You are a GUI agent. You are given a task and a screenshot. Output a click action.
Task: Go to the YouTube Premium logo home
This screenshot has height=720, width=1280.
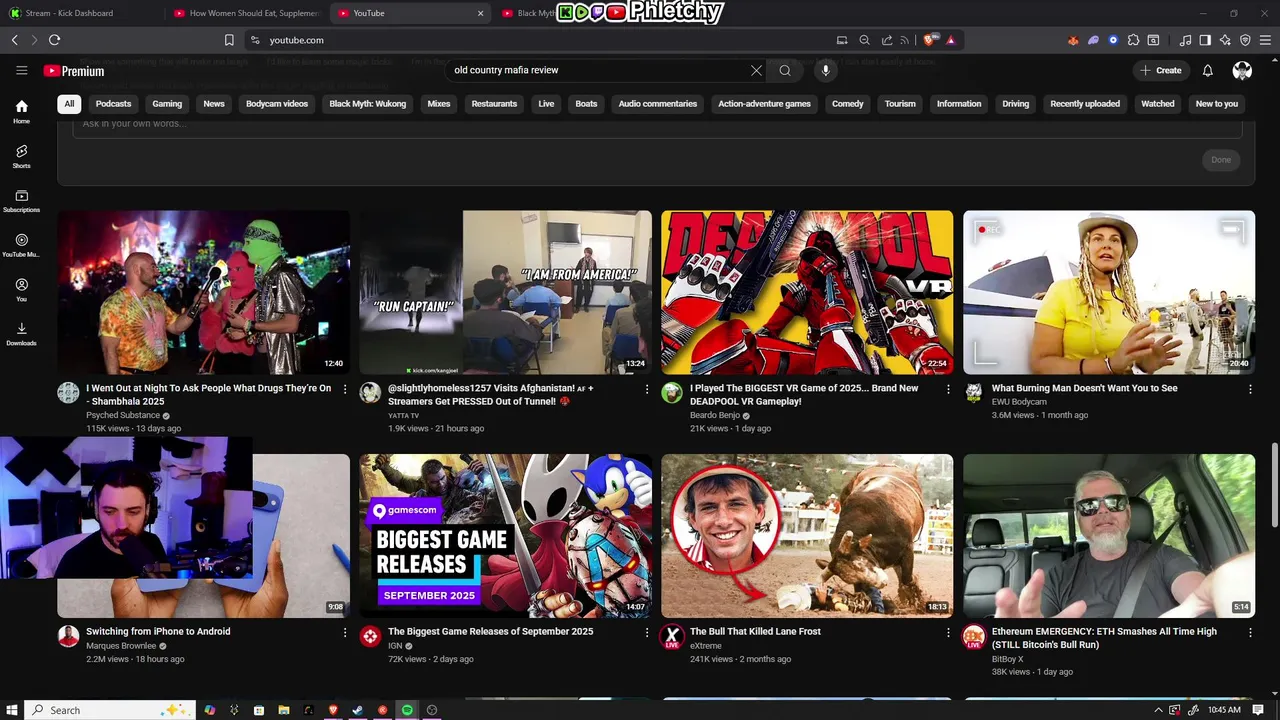coord(74,71)
